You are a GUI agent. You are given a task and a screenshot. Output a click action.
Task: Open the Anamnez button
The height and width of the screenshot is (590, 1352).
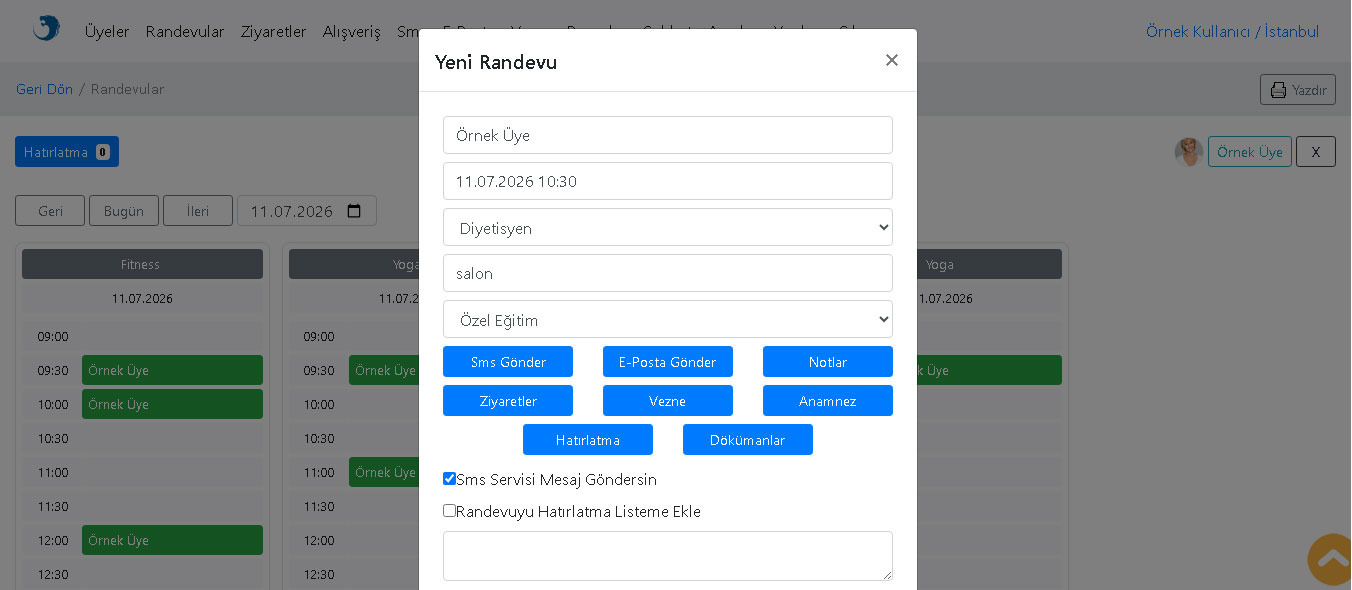coord(828,401)
